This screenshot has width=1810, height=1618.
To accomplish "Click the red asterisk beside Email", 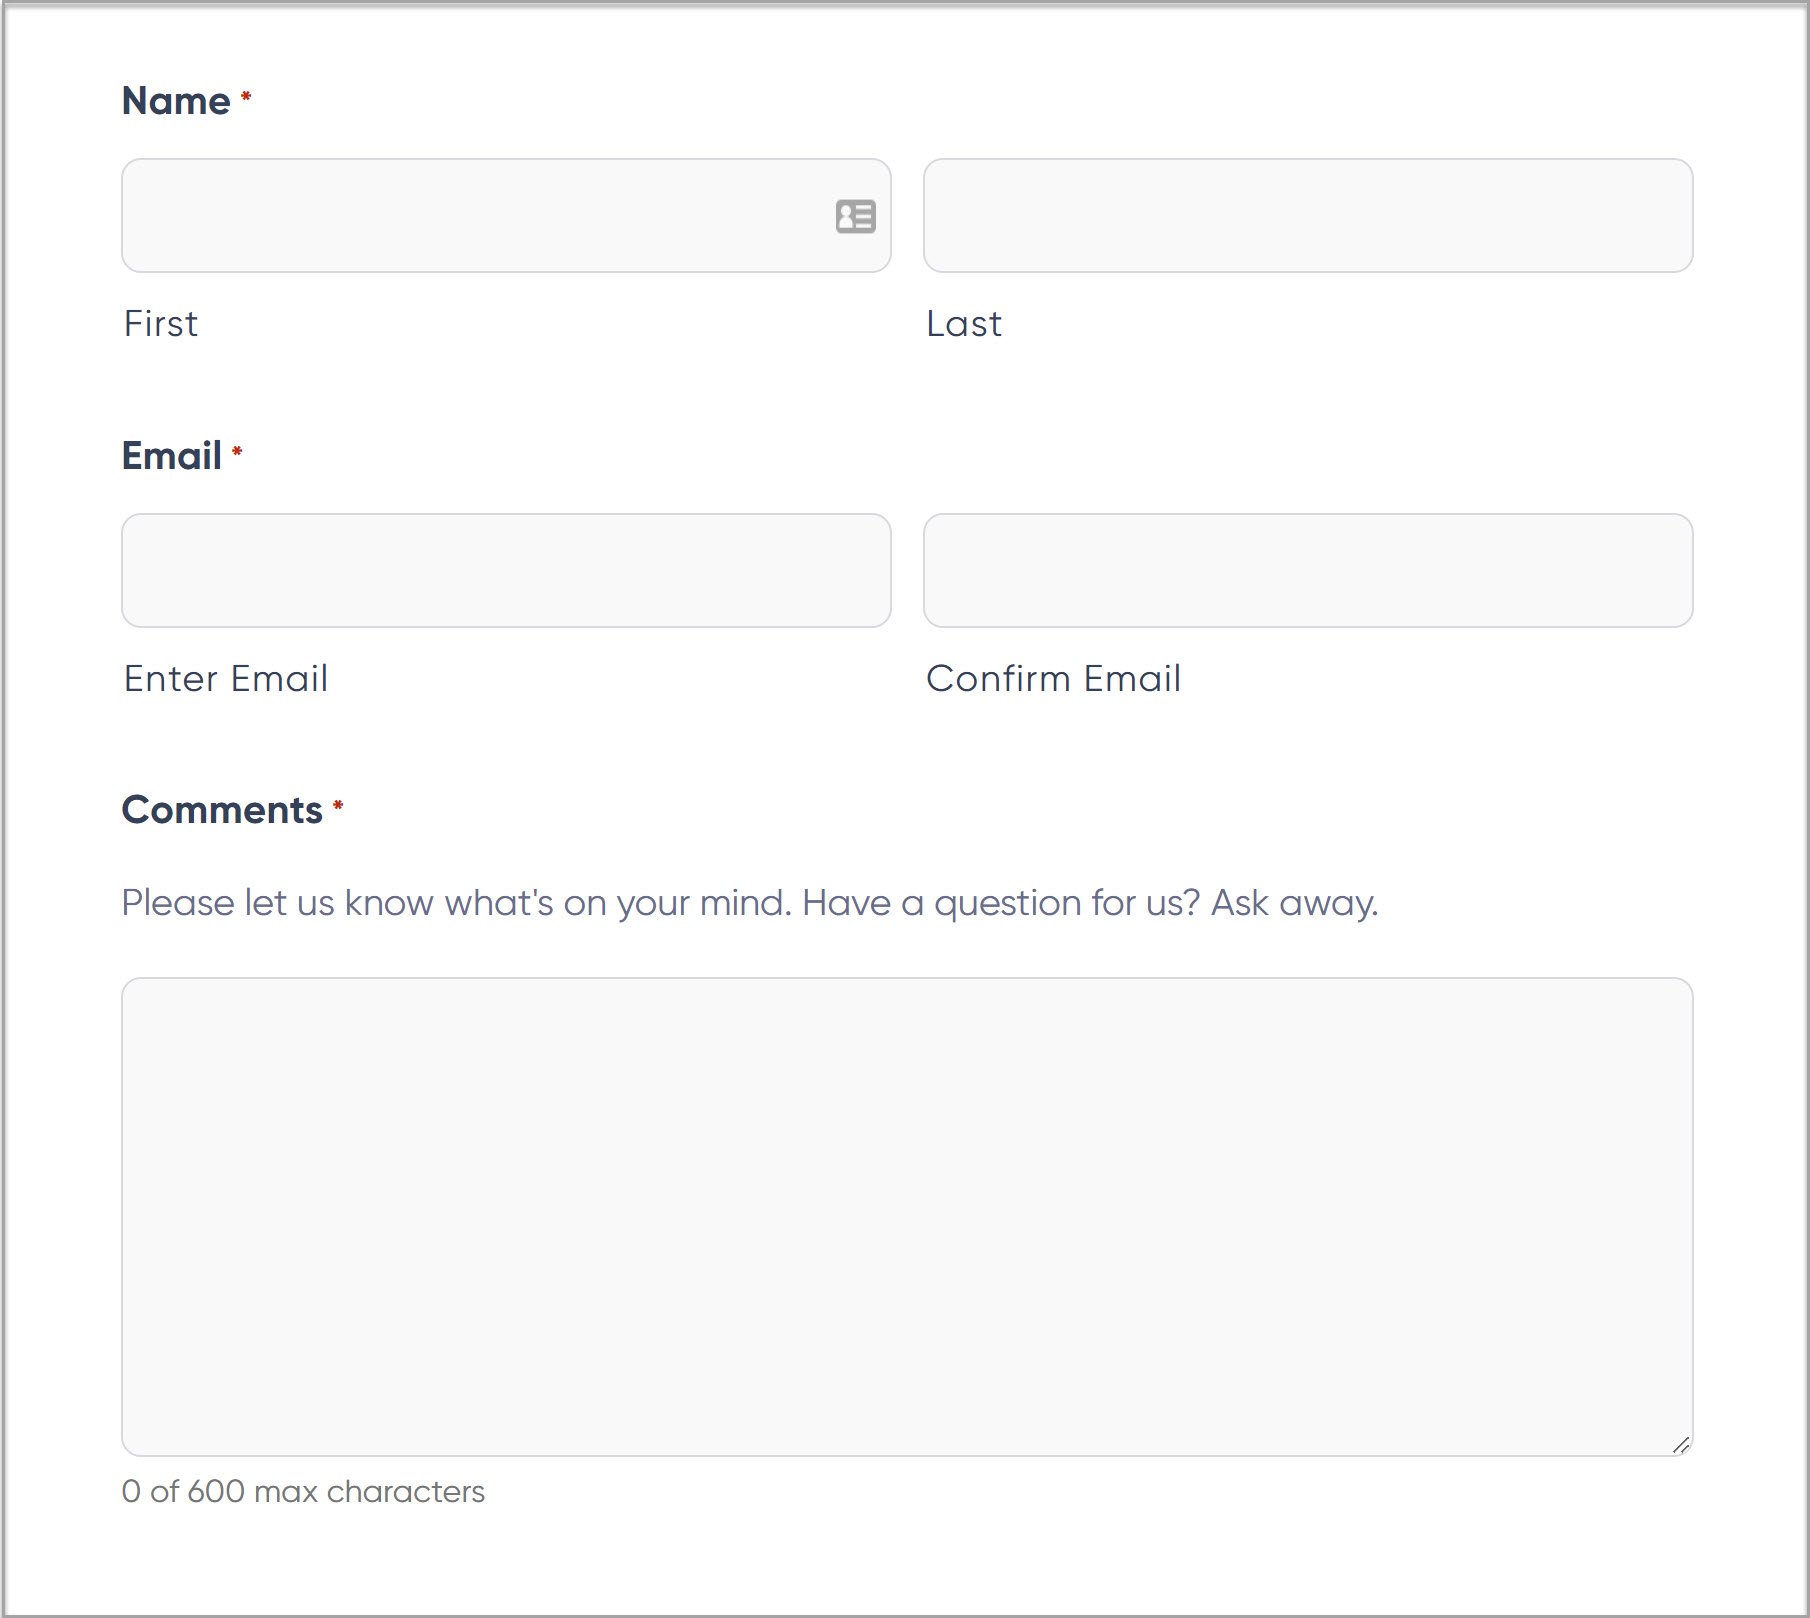I will pyautogui.click(x=237, y=451).
